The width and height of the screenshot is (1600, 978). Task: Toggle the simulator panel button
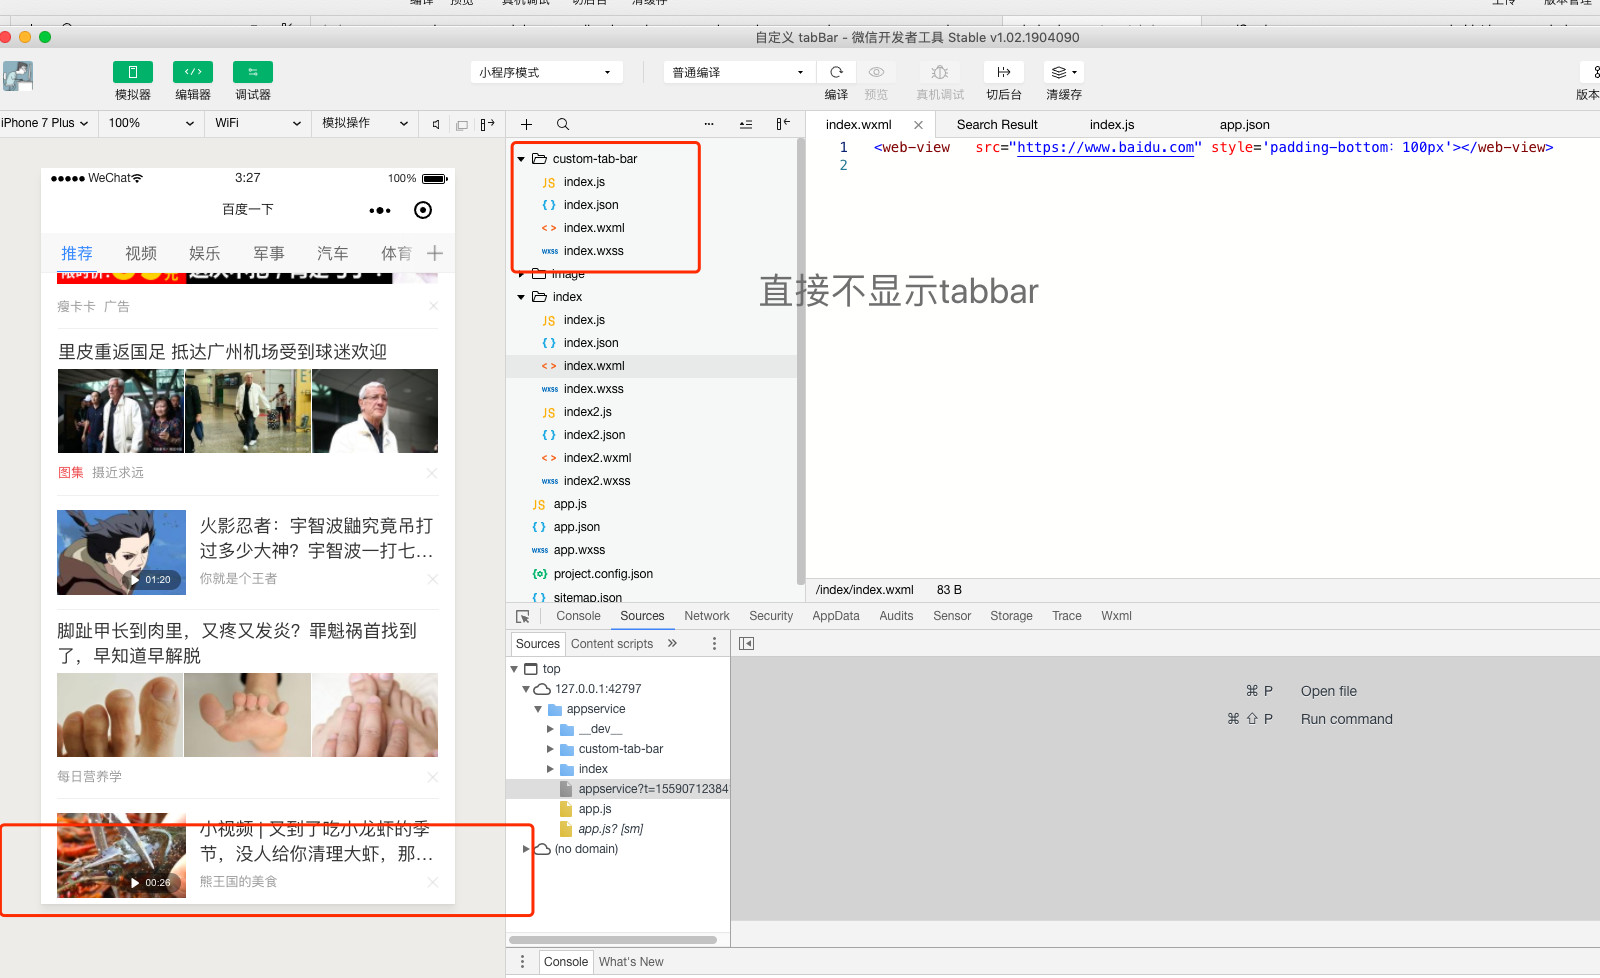(133, 72)
